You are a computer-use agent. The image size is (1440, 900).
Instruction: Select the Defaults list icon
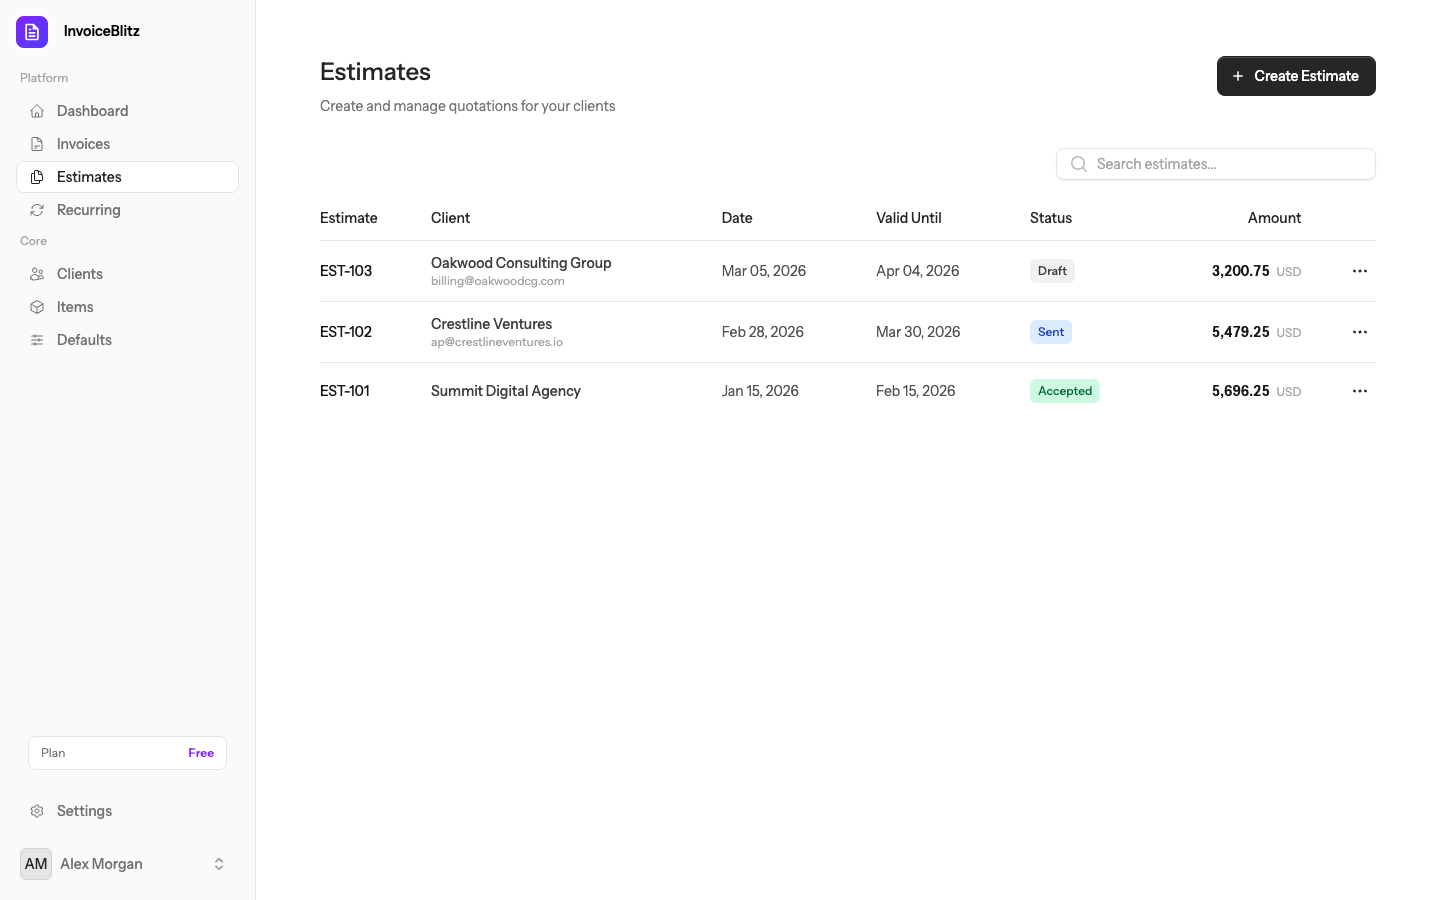[37, 339]
